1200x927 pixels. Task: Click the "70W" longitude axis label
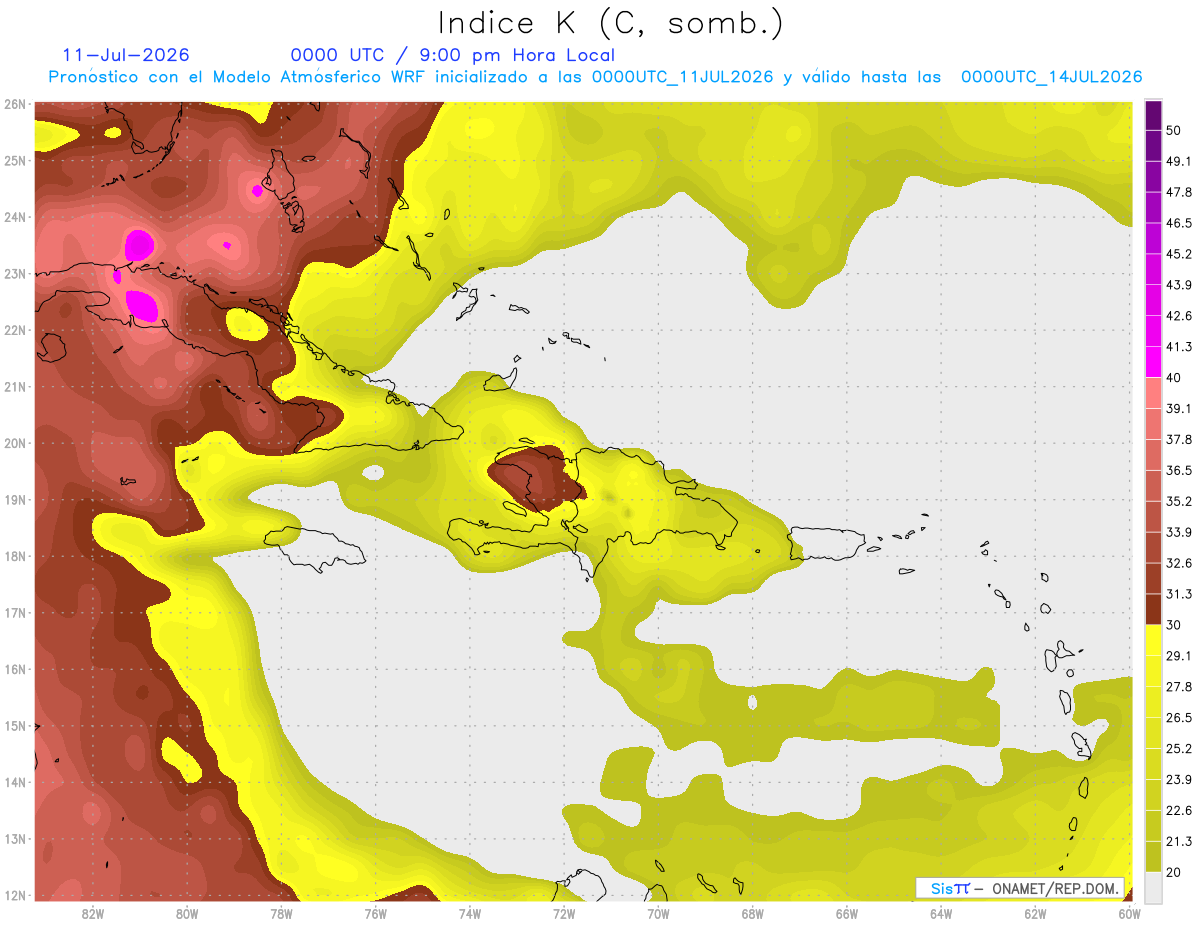tap(658, 913)
